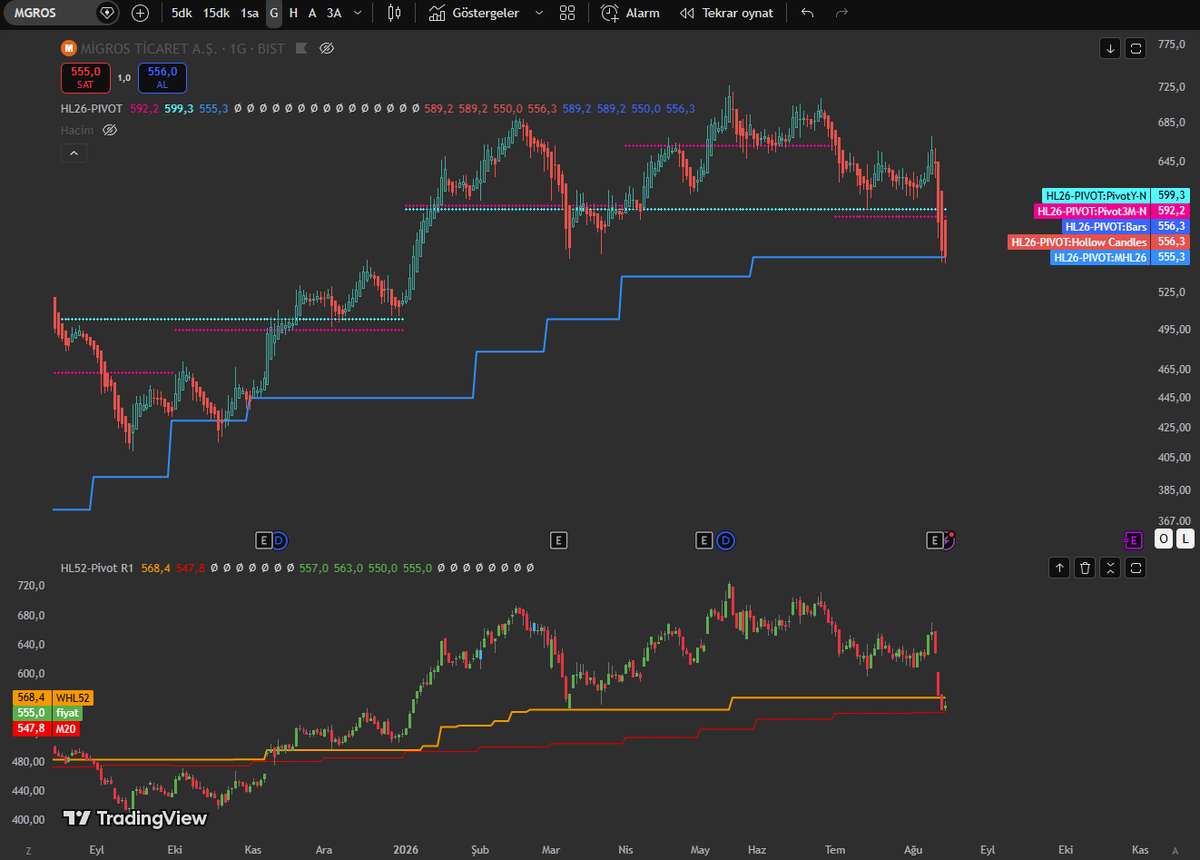Expand the interval list dropdown arrow

pyautogui.click(x=358, y=13)
